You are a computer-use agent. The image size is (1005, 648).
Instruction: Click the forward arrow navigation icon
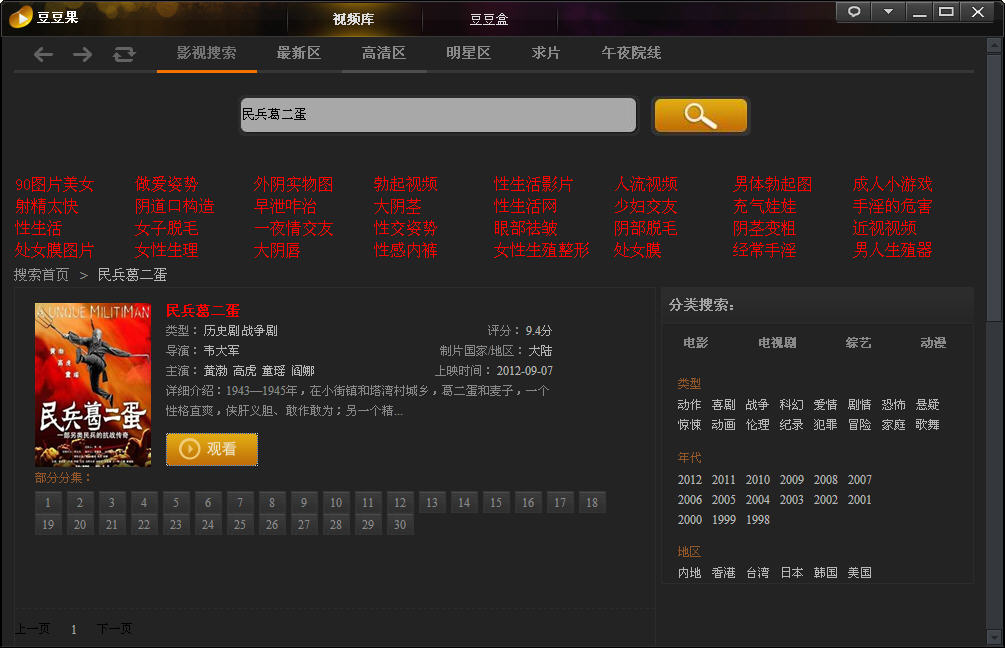click(x=83, y=54)
